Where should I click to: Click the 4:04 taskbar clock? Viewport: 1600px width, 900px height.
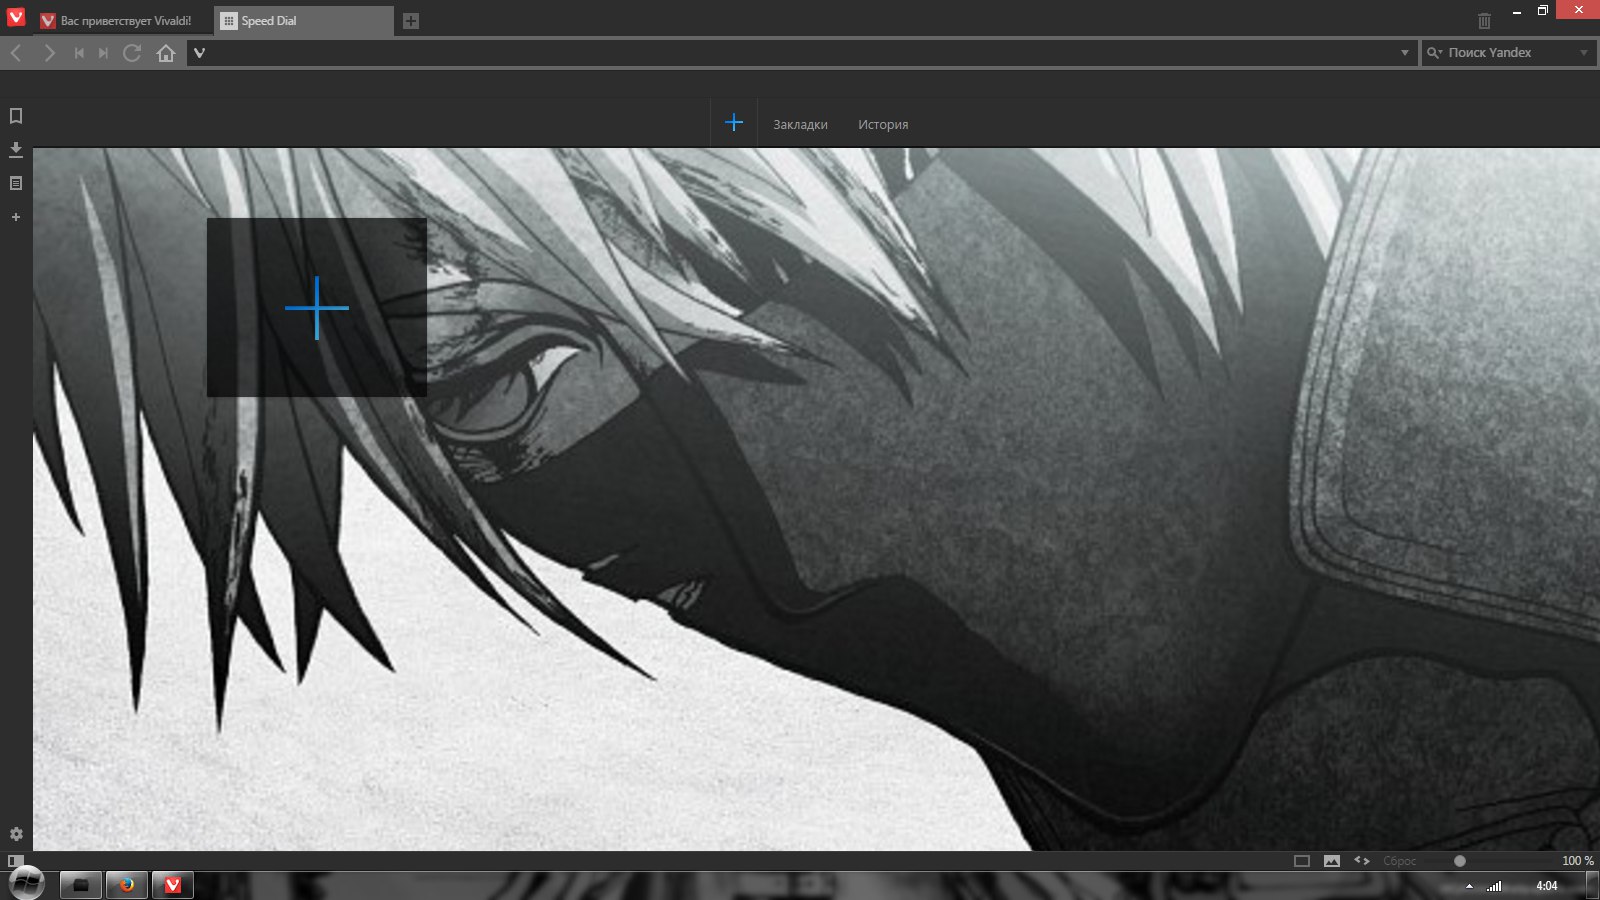(x=1546, y=886)
